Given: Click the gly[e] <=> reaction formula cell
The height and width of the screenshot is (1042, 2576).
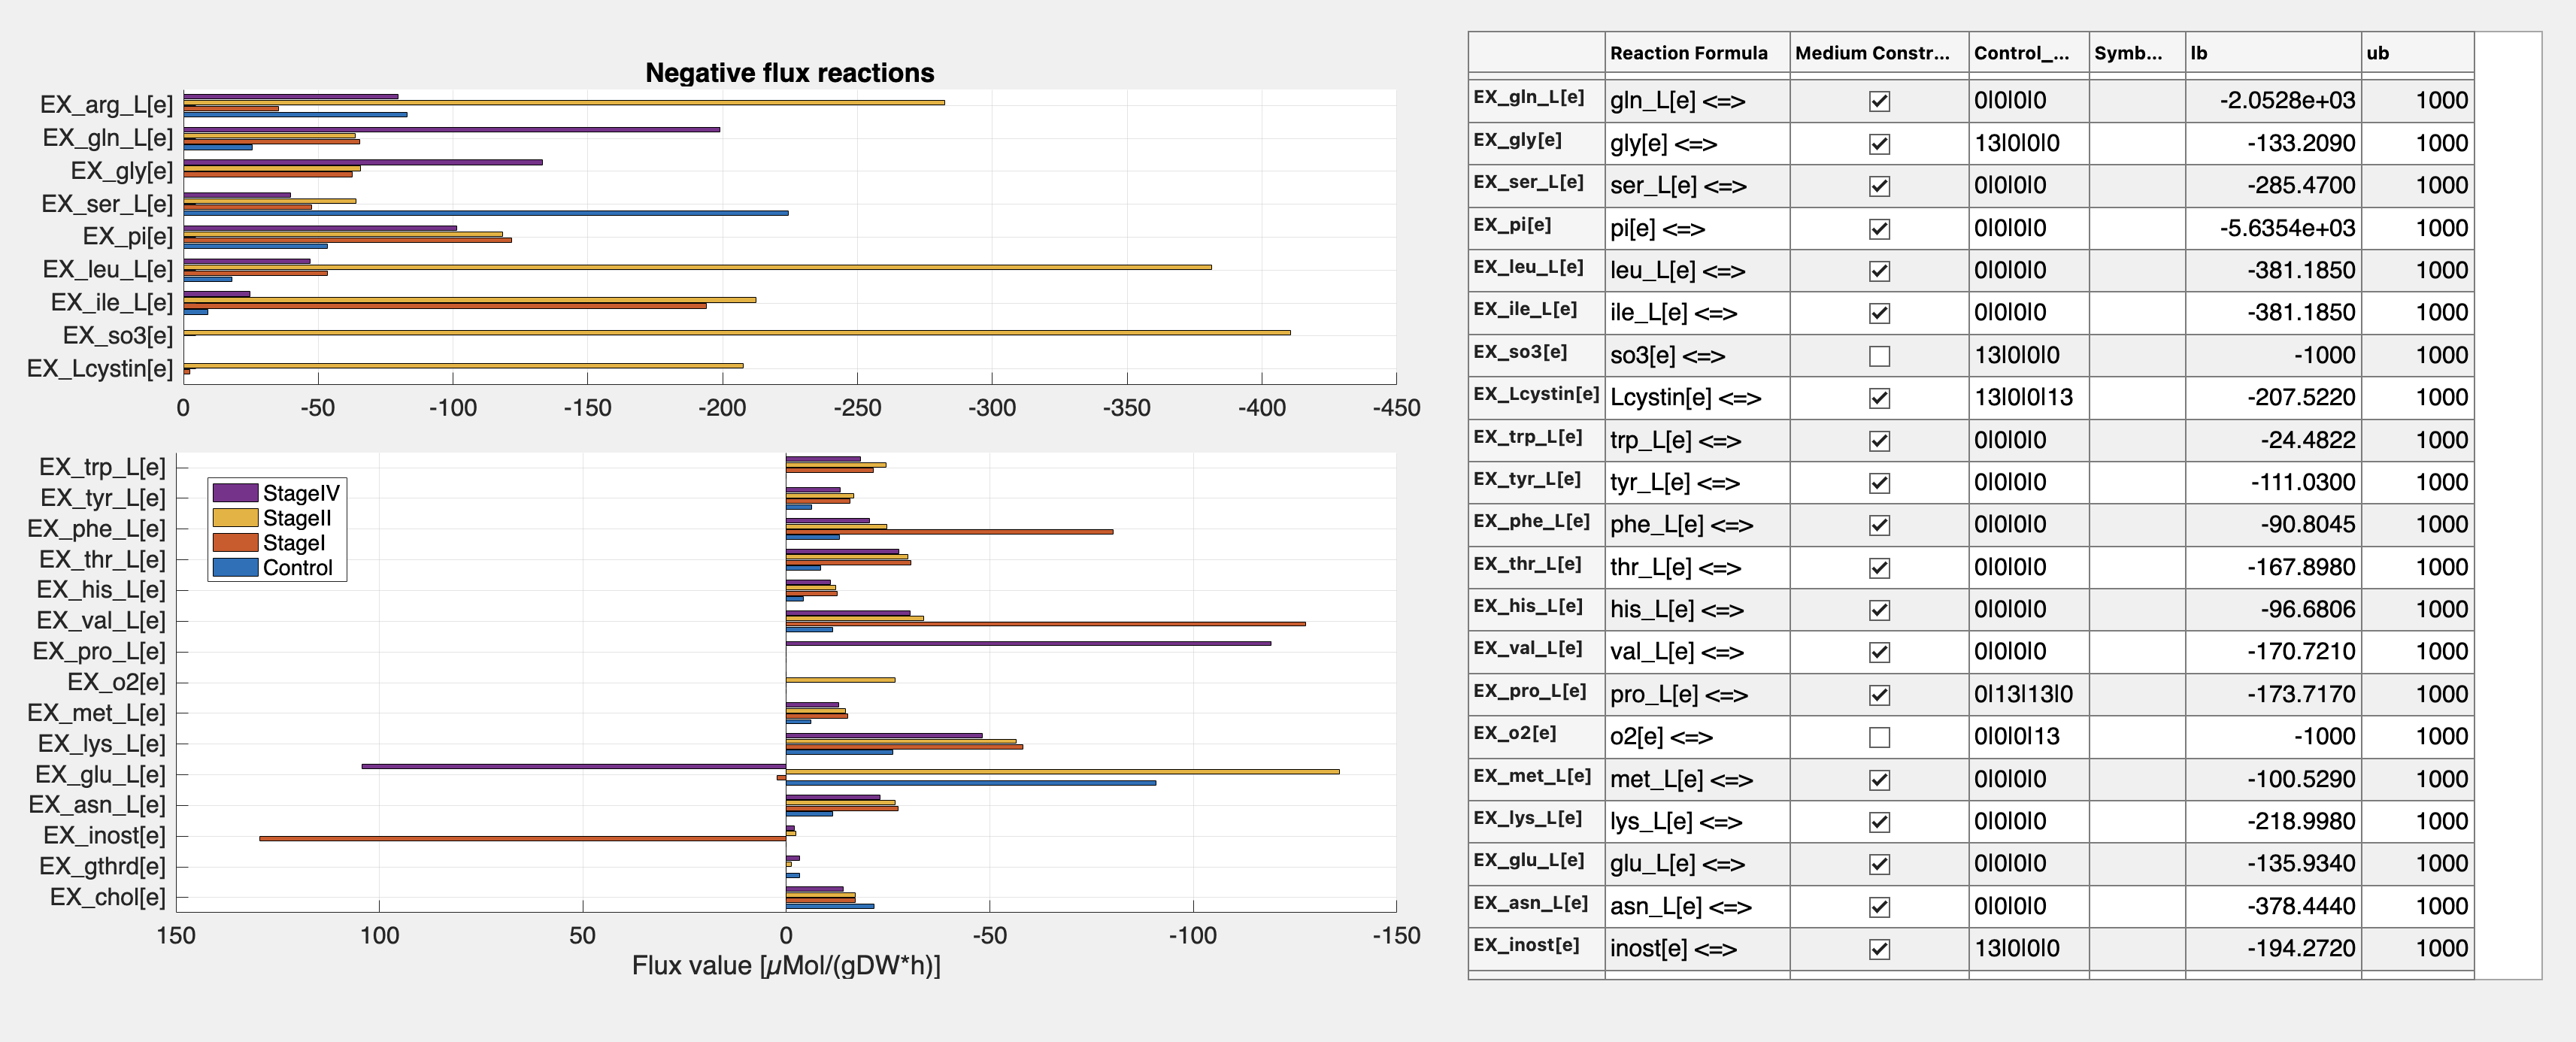Looking at the screenshot, I should pyautogui.click(x=1697, y=143).
